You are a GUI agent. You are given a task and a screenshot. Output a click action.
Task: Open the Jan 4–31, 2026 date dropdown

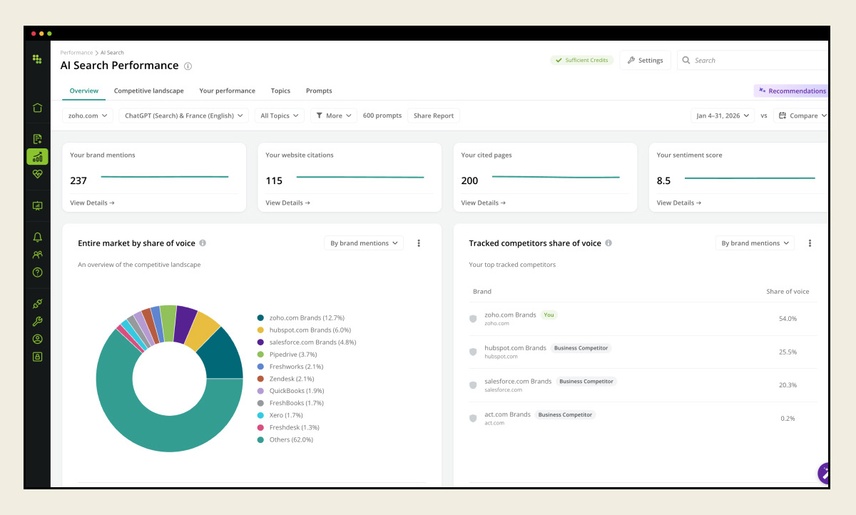click(722, 116)
